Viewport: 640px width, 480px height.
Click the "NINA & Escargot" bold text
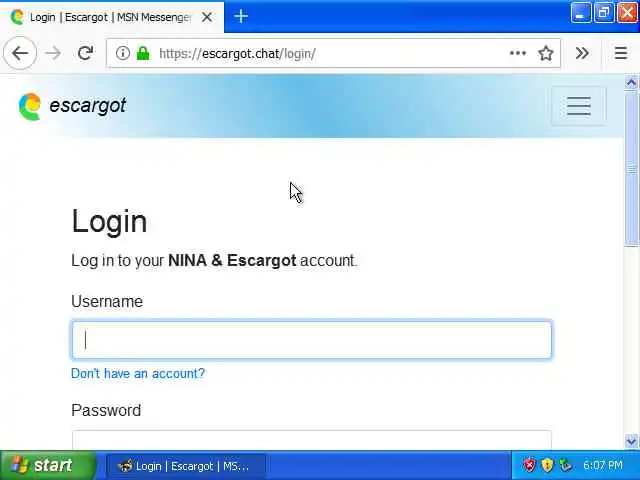(x=232, y=260)
